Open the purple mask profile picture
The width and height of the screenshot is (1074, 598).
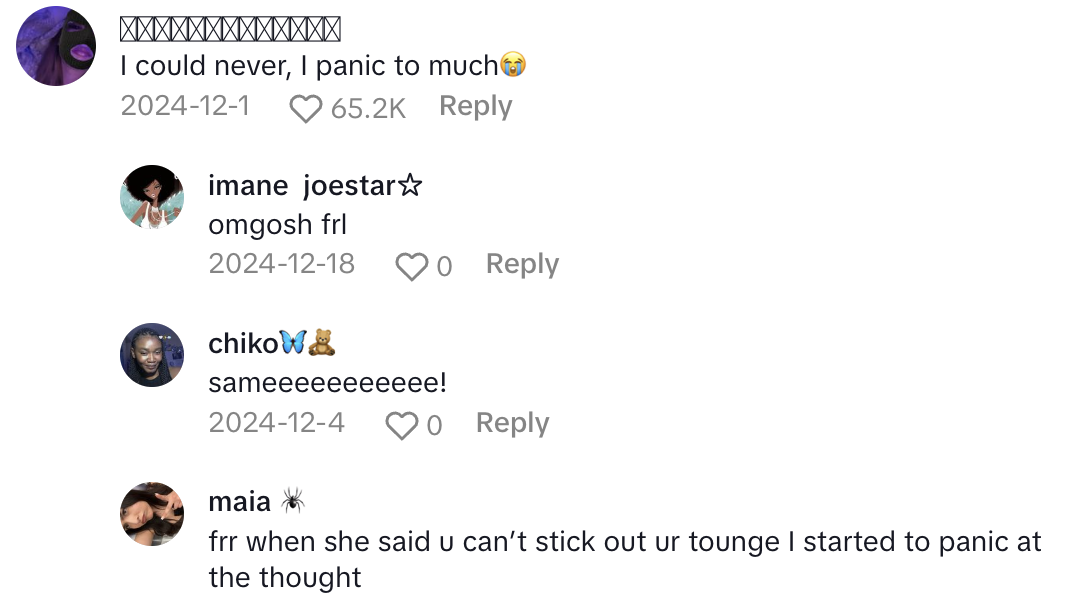(x=57, y=46)
